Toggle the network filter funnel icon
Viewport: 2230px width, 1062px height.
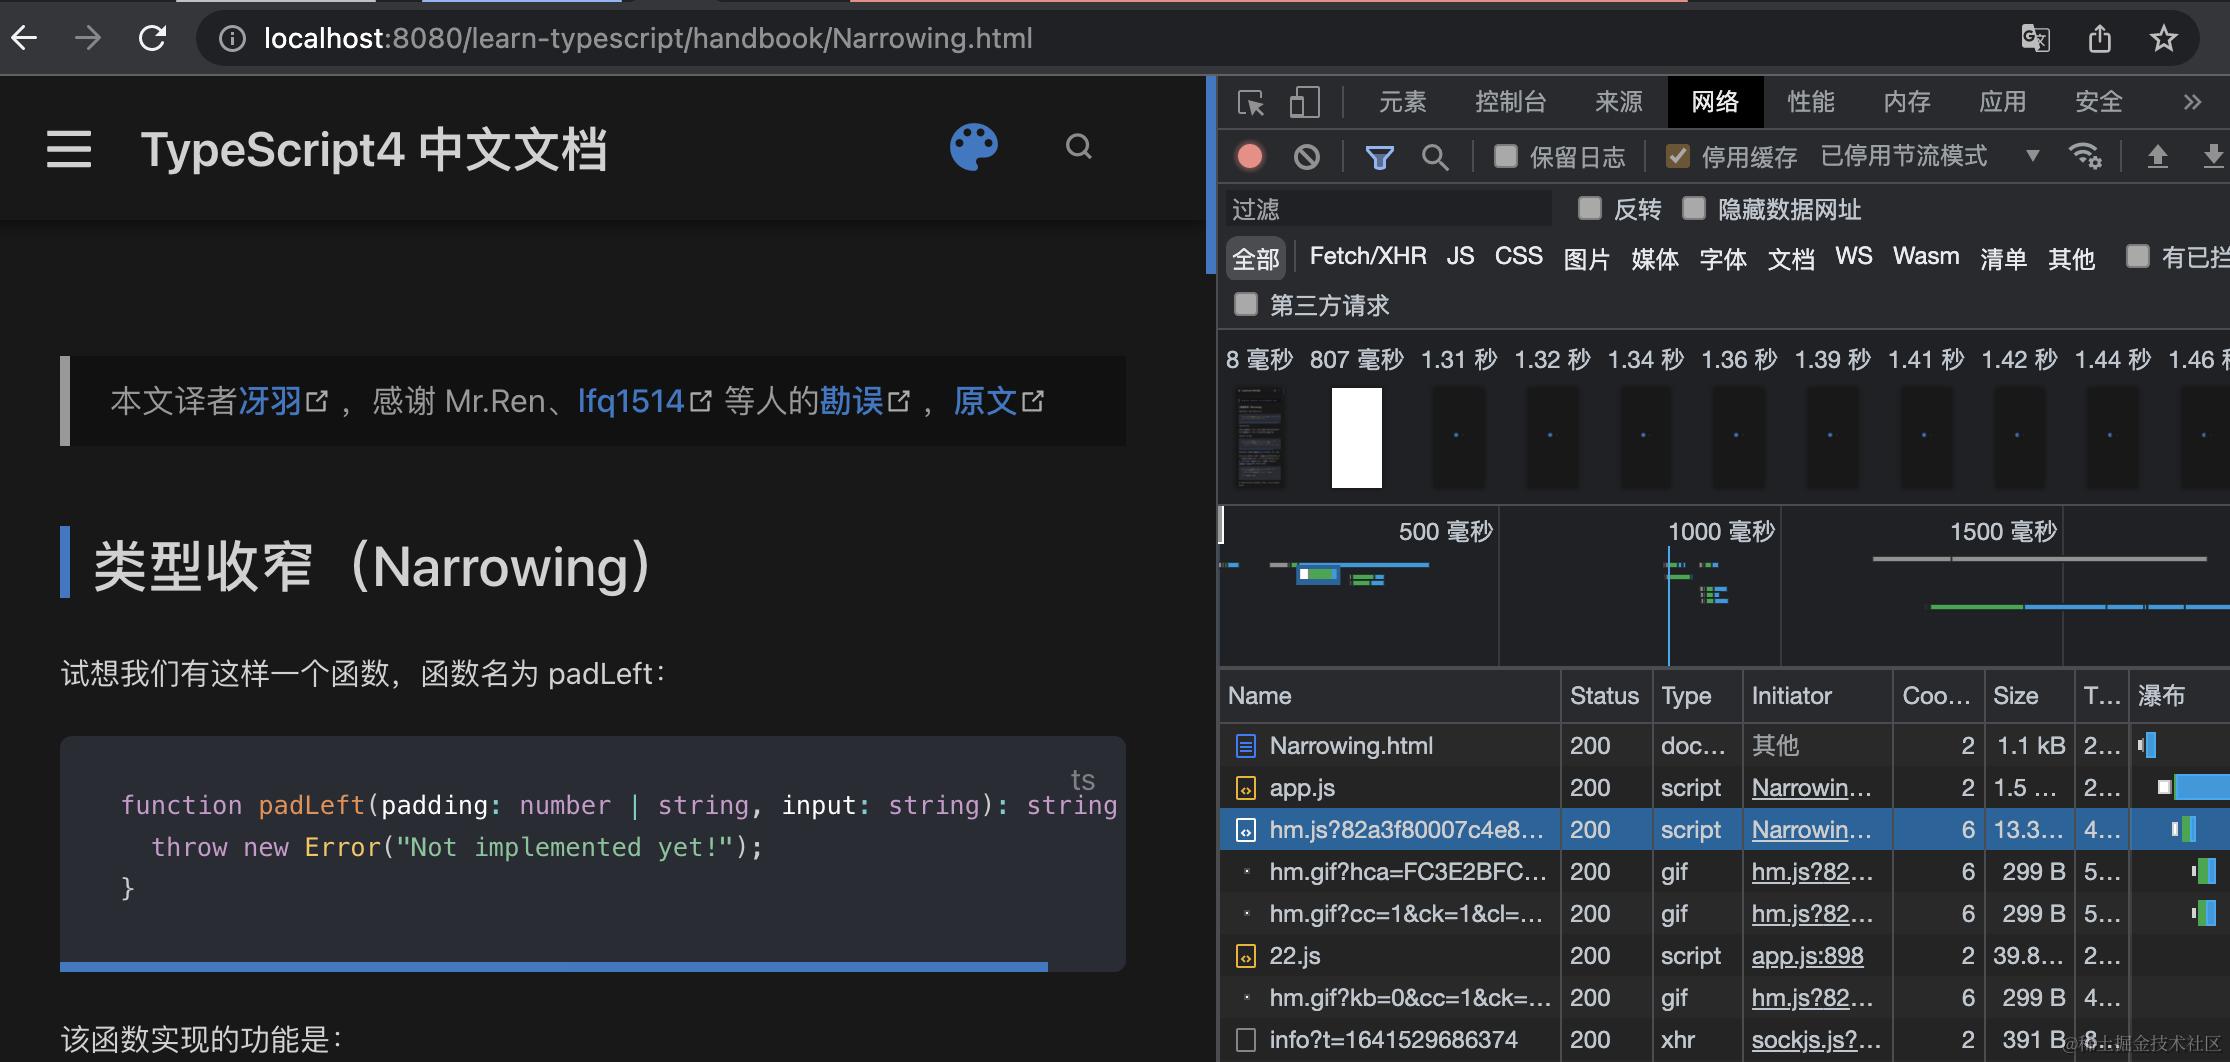(x=1380, y=157)
